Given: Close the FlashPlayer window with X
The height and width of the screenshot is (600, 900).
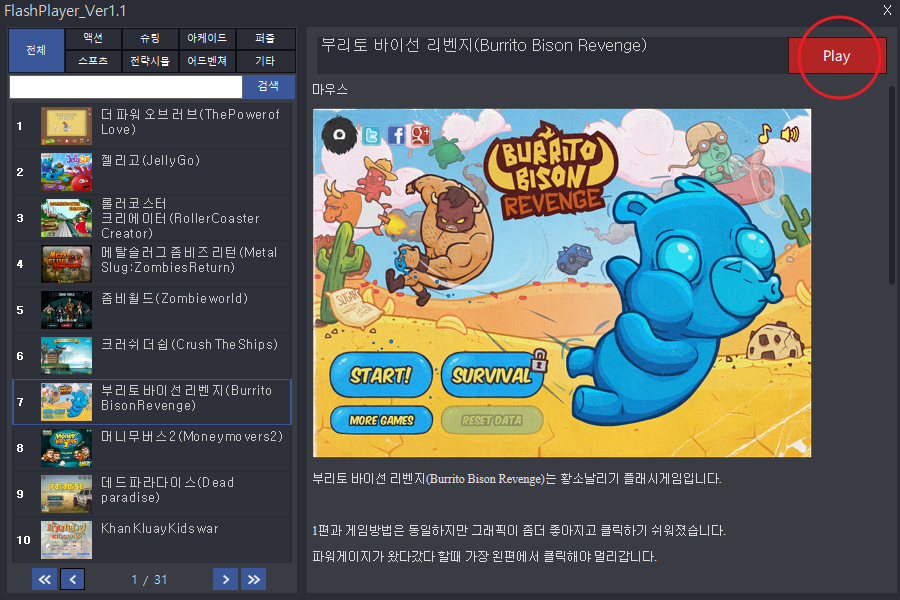Looking at the screenshot, I should pyautogui.click(x=887, y=10).
